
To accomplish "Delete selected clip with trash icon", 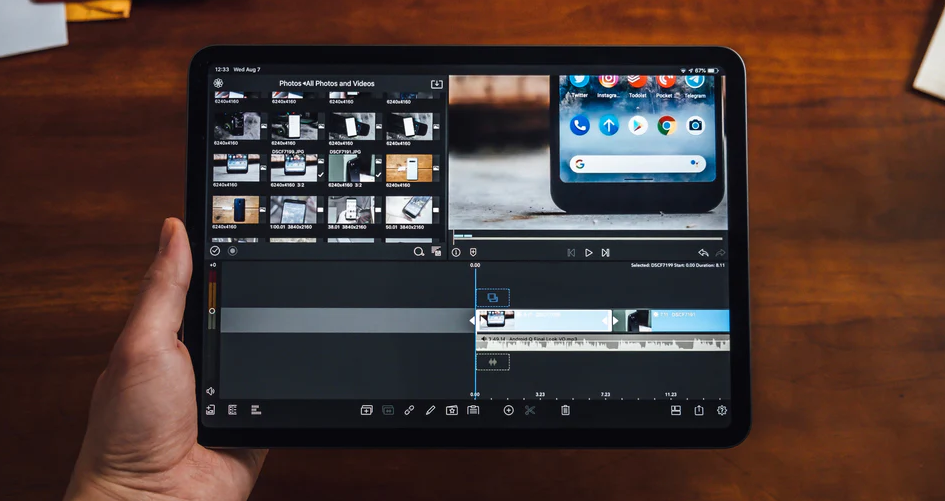I will 565,411.
